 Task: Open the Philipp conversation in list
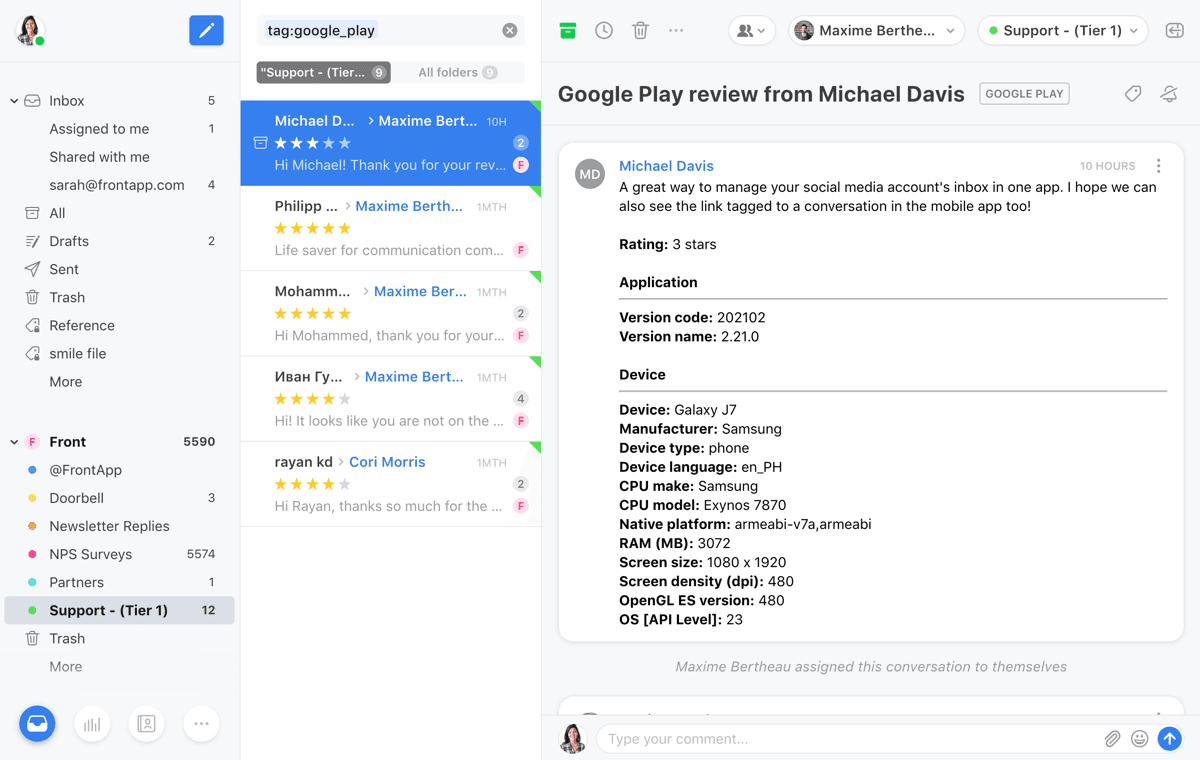[x=391, y=229]
